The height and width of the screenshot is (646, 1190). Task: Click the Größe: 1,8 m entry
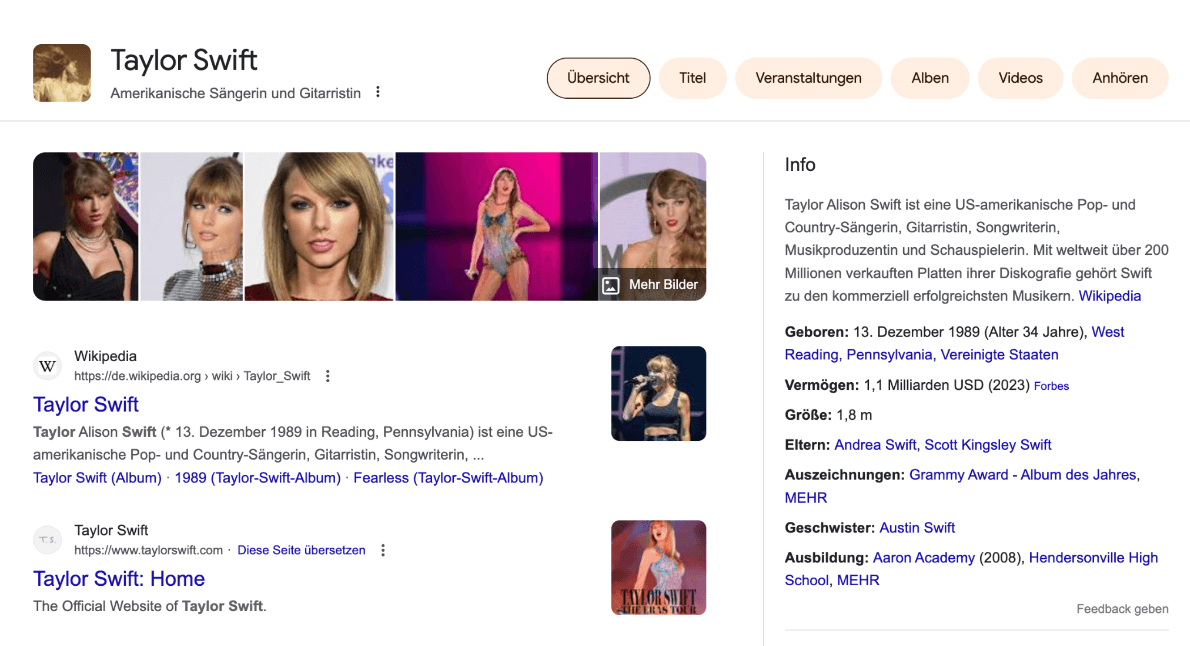[x=828, y=415]
